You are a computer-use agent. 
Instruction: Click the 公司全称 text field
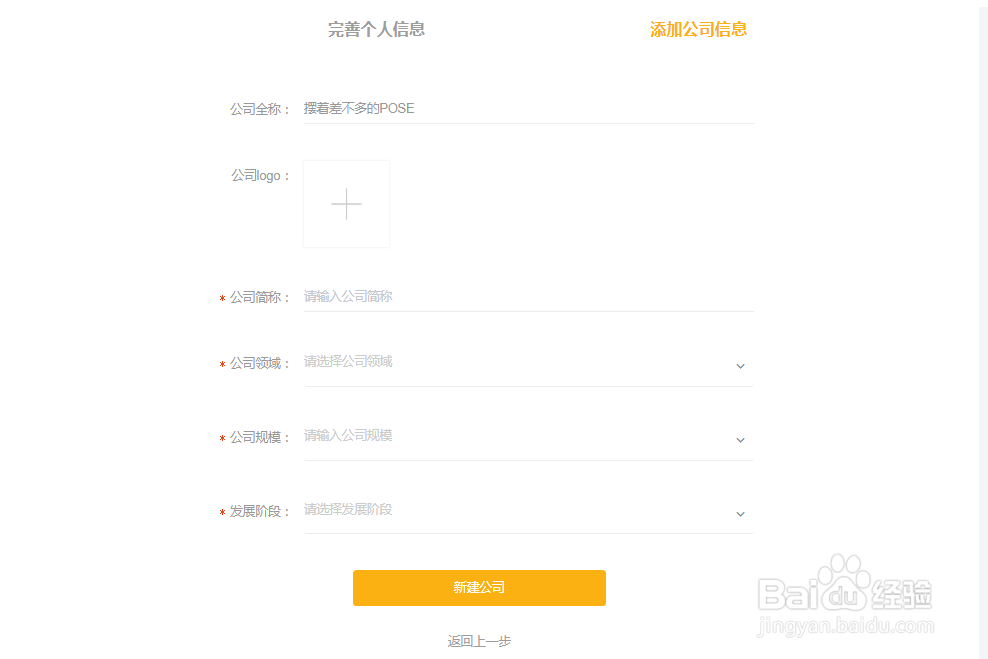500,108
